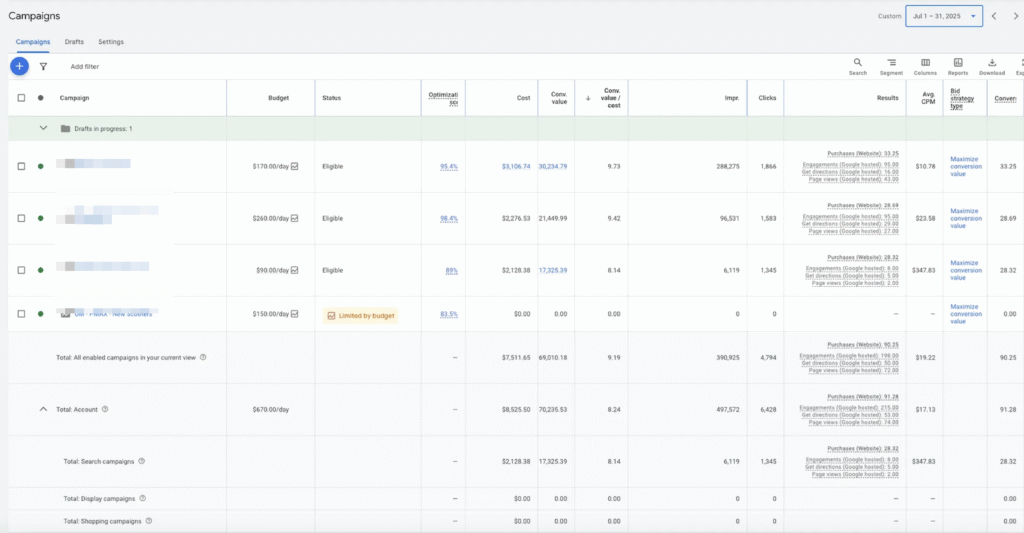The image size is (1024, 533).
Task: Expand the Drafts in progress row
Action: [43, 128]
